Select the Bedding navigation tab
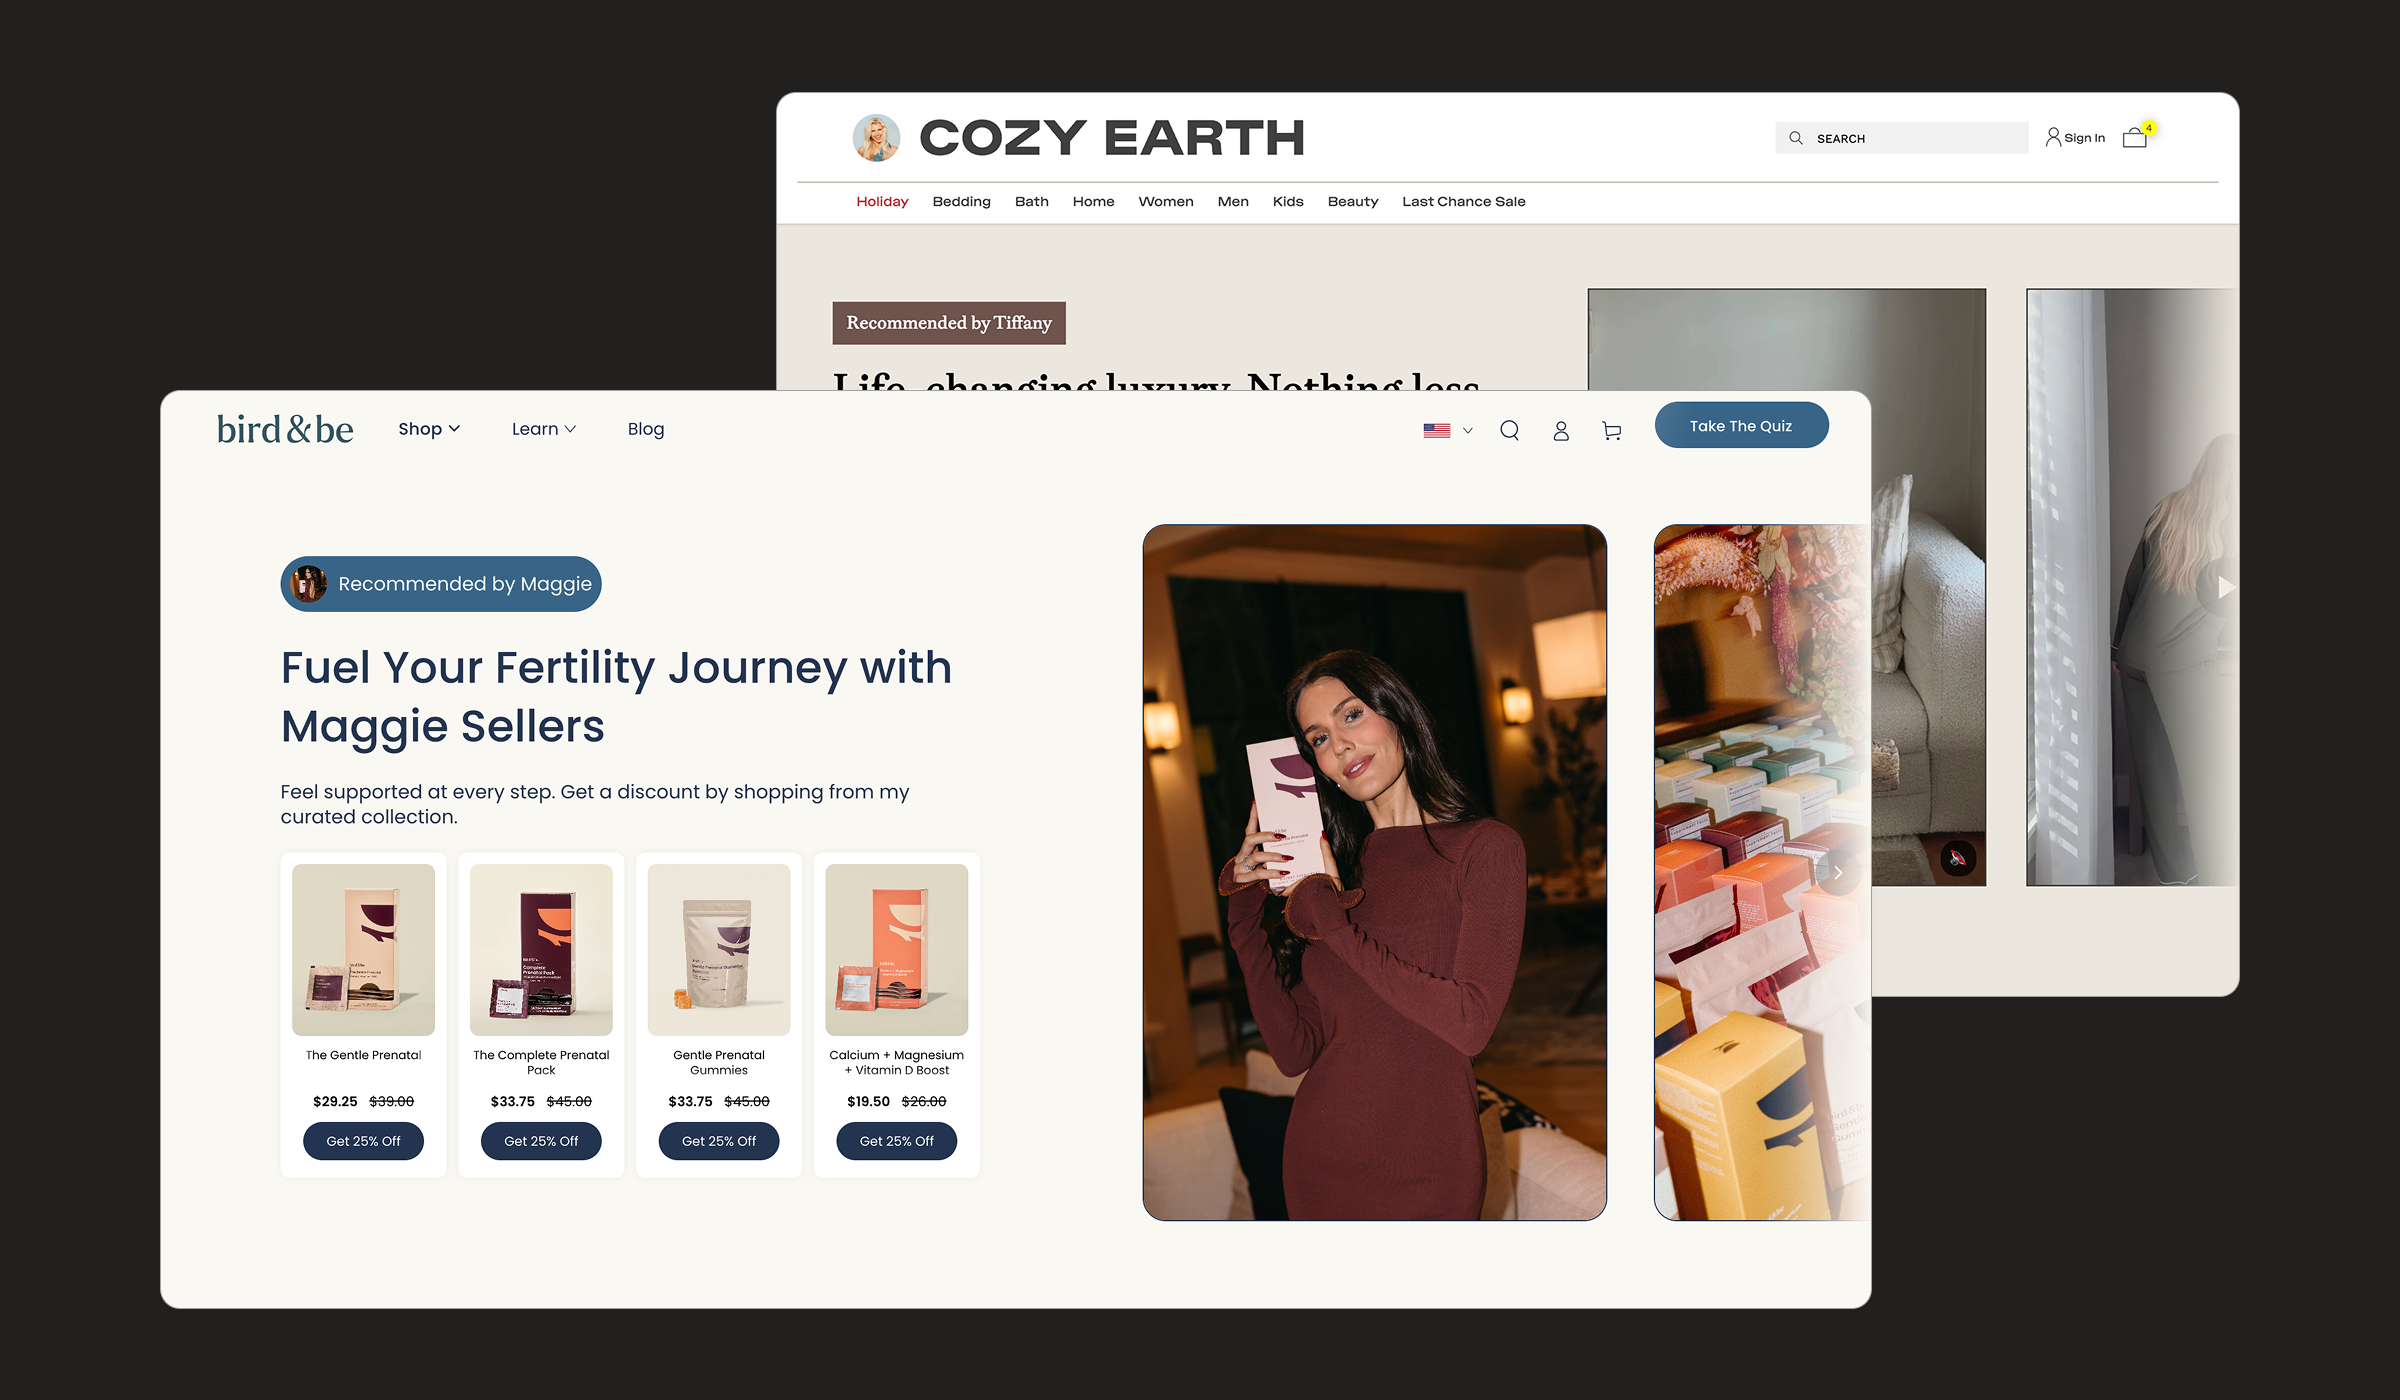The image size is (2400, 1400). pyautogui.click(x=961, y=201)
